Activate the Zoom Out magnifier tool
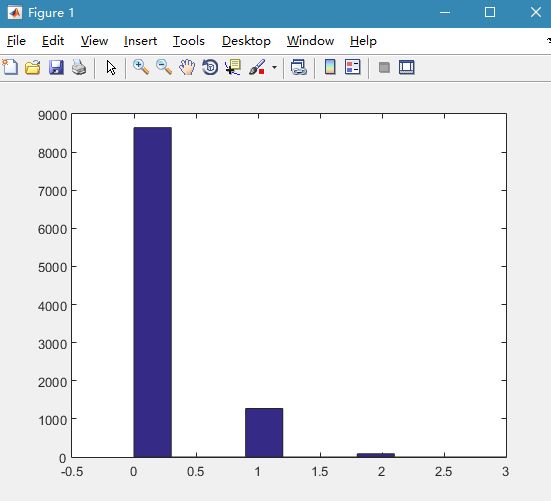 coord(164,67)
